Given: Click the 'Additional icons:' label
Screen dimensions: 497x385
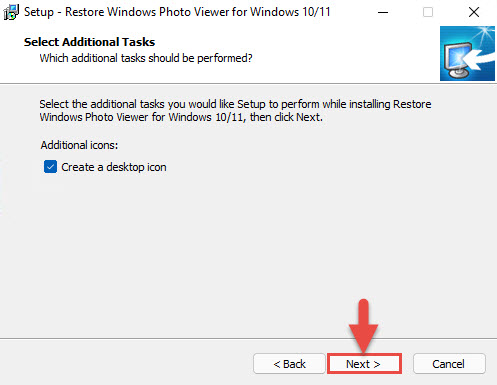Looking at the screenshot, I should point(79,145).
